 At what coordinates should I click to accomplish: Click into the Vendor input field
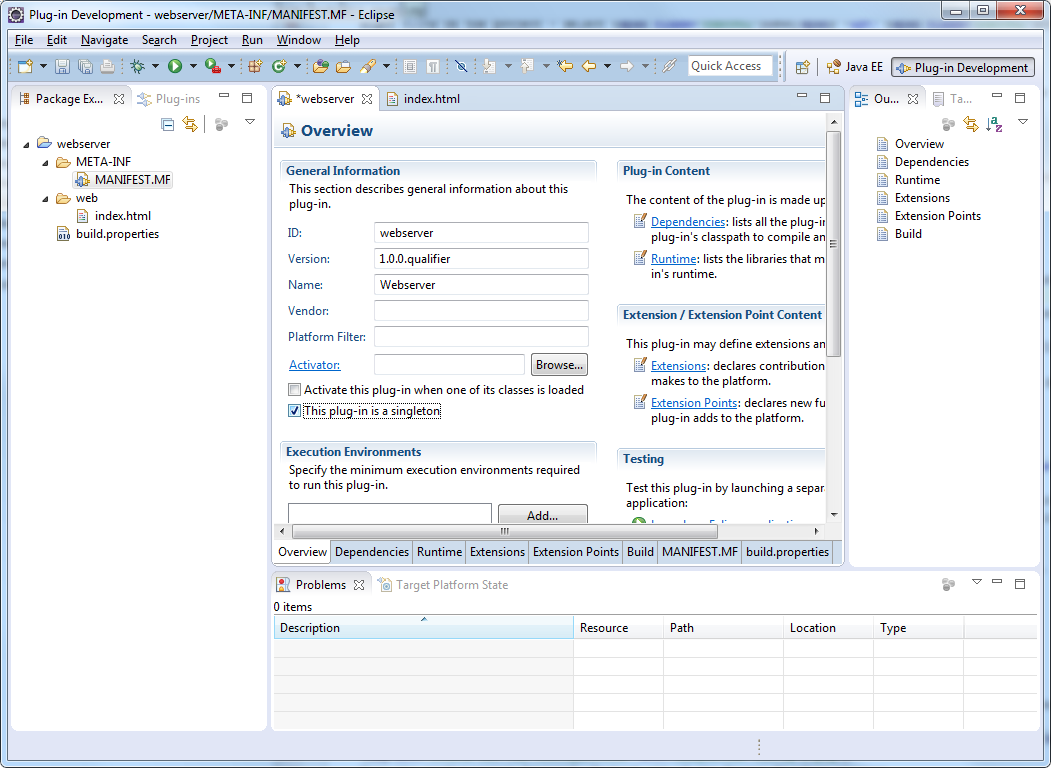pos(481,311)
